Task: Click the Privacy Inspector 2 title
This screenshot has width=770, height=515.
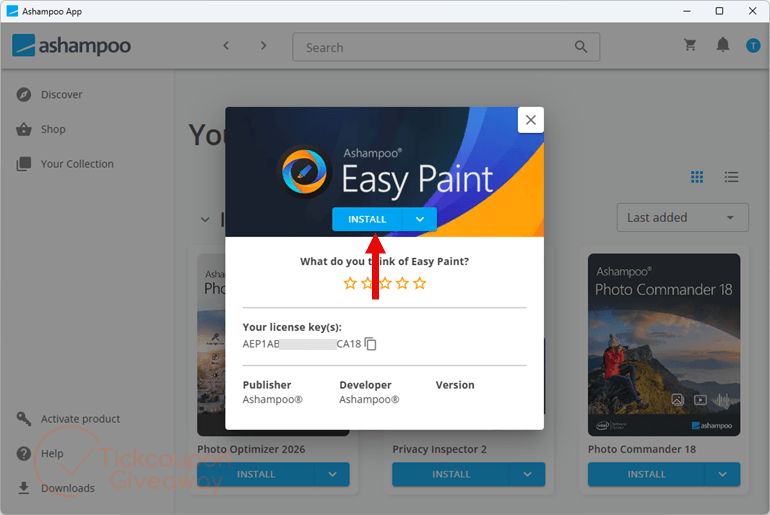Action: (440, 449)
